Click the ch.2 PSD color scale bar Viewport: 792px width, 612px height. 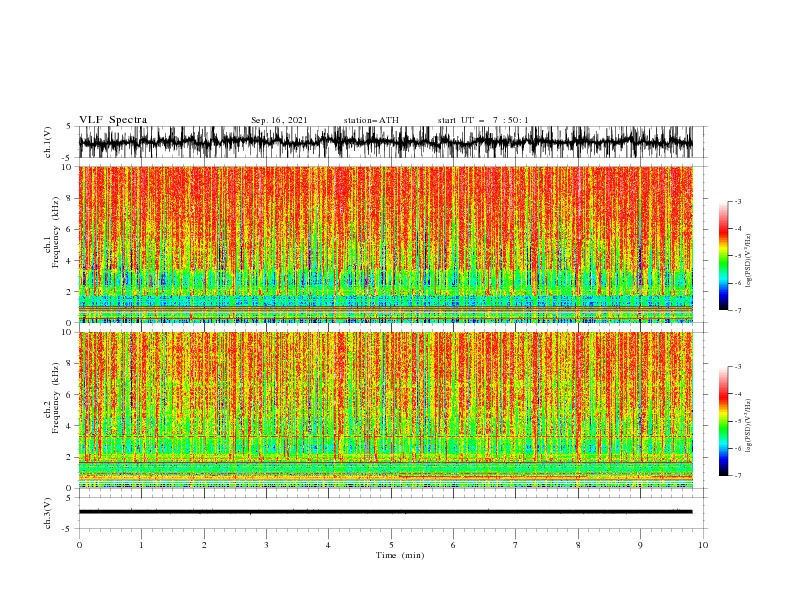(x=723, y=421)
